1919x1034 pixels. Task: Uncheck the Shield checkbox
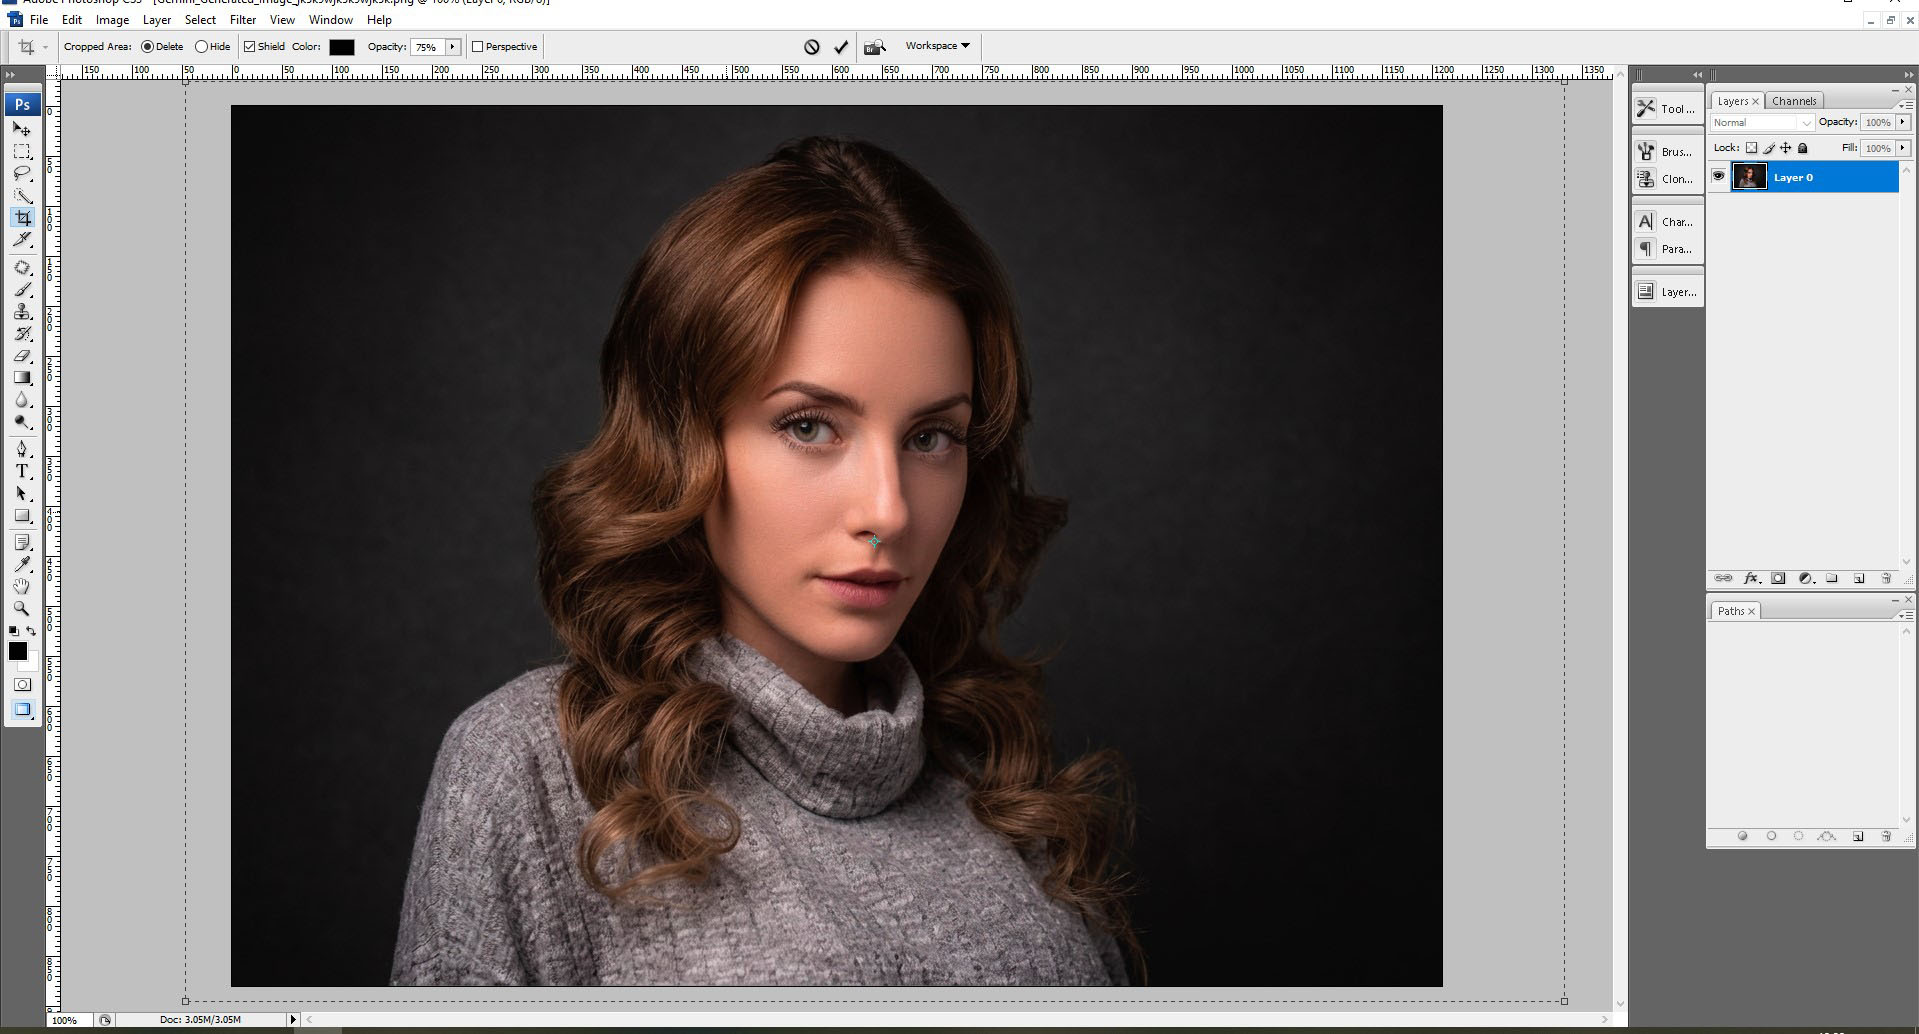tap(250, 47)
